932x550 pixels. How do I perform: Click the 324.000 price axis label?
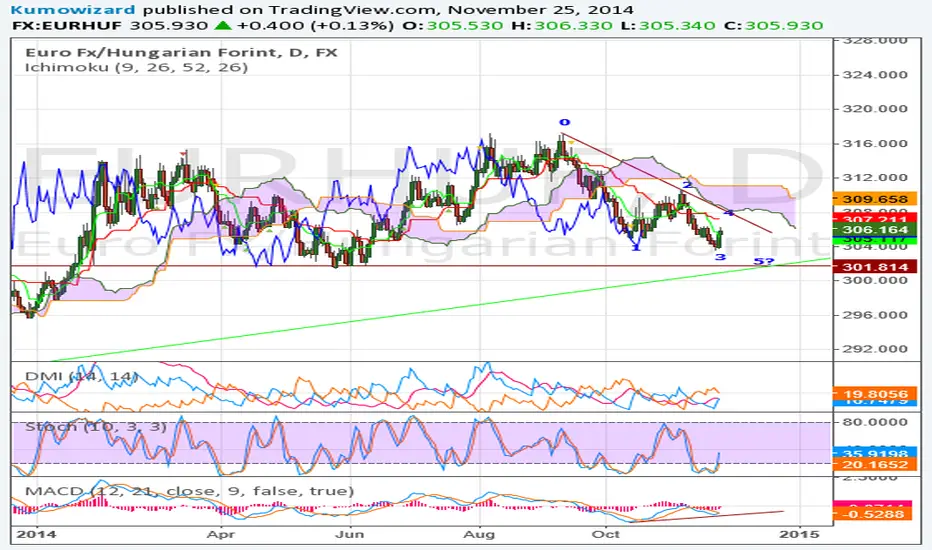pos(875,75)
